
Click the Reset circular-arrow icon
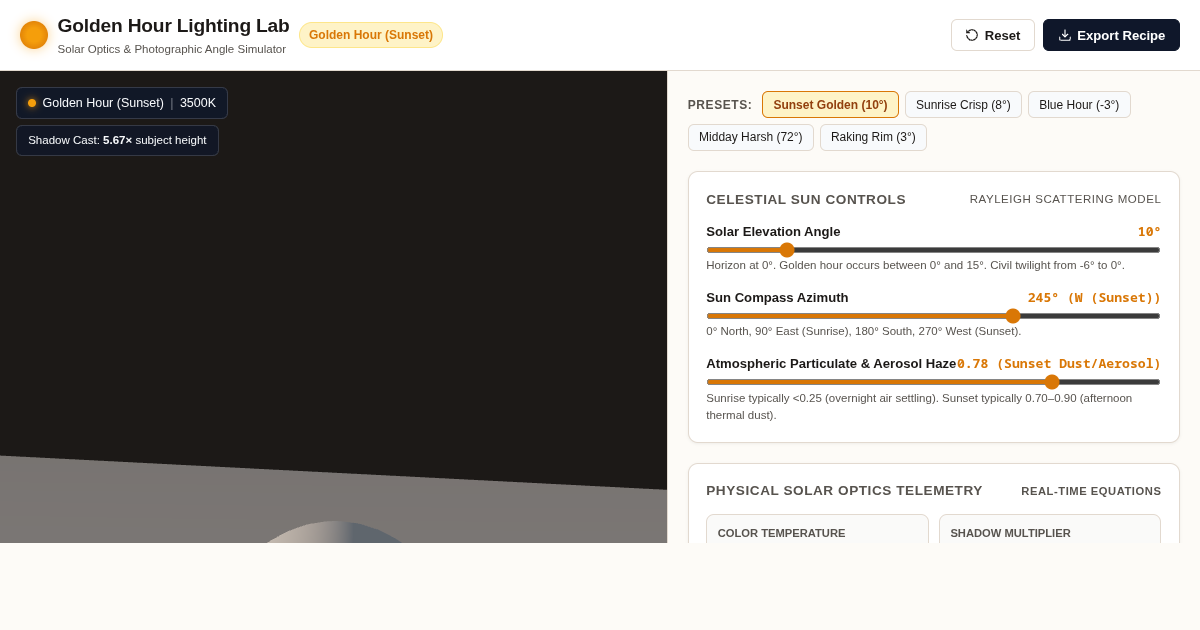[972, 35]
